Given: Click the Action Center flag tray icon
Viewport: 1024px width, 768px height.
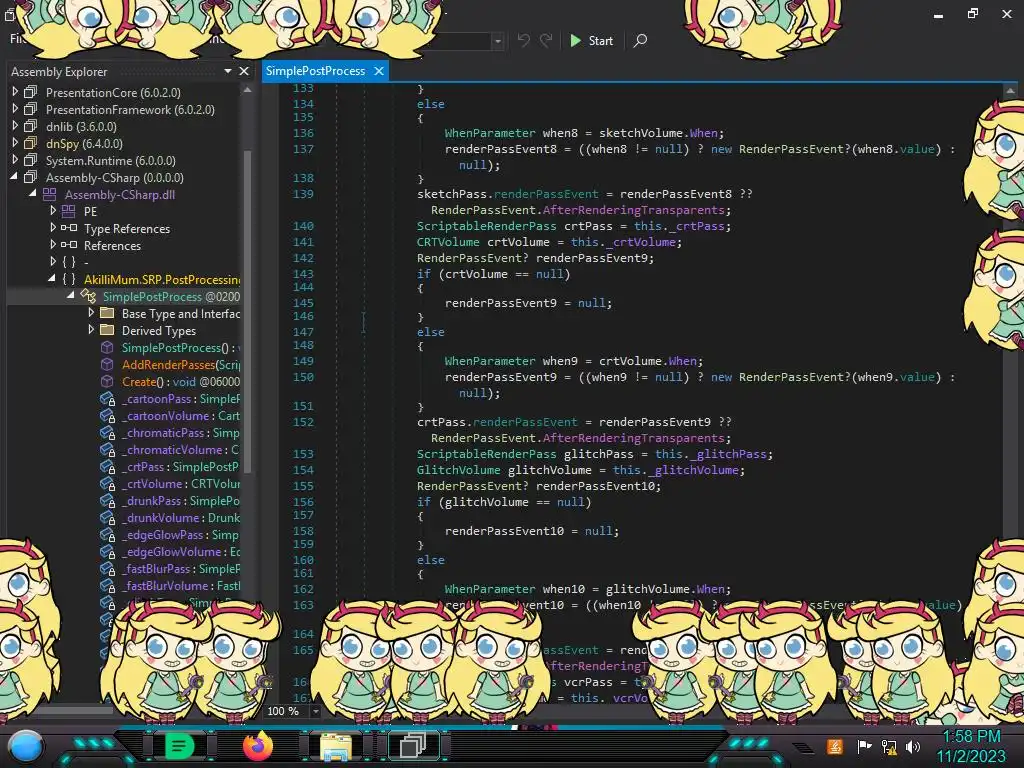Looking at the screenshot, I should point(865,746).
